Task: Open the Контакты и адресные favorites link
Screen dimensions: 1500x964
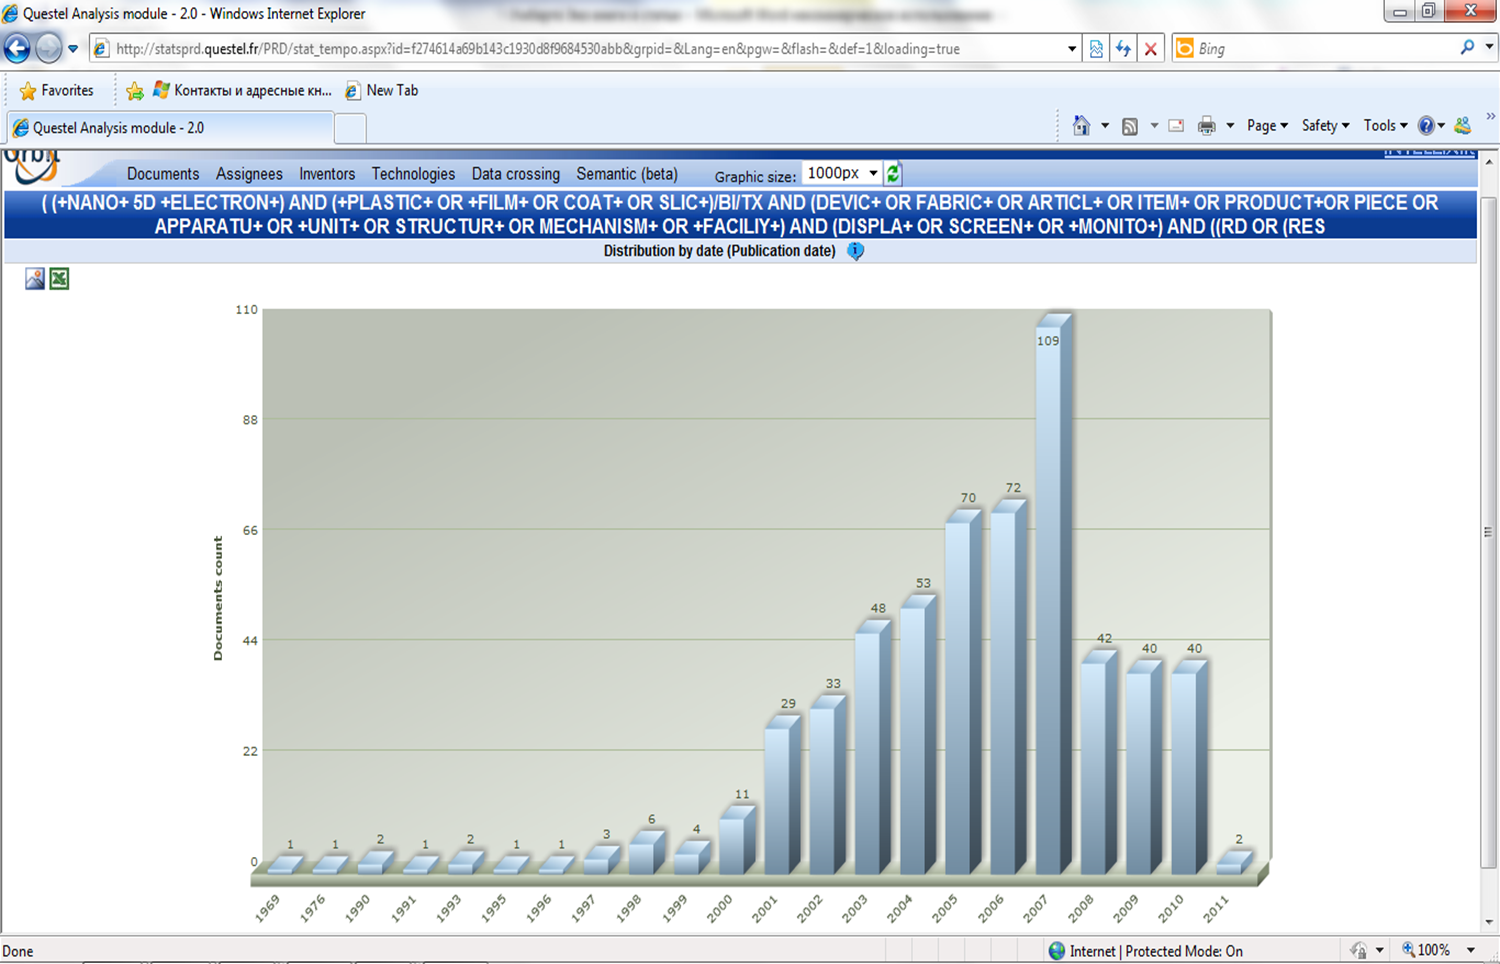Action: pyautogui.click(x=242, y=91)
